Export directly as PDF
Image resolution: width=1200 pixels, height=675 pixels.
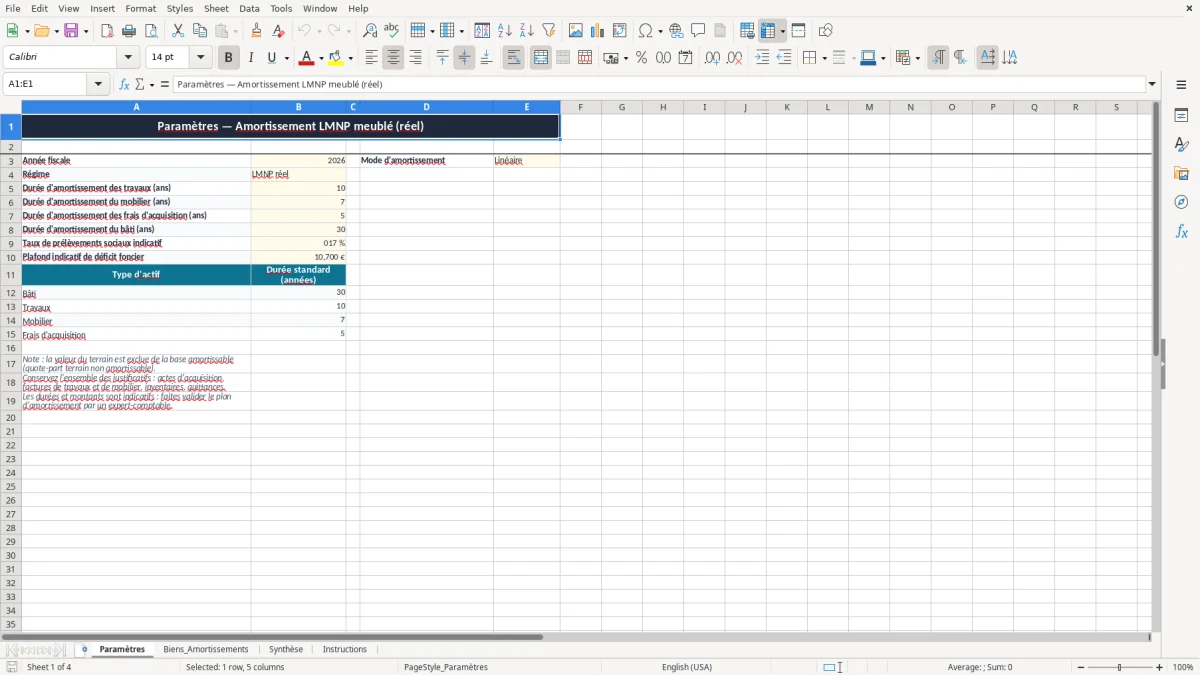[107, 31]
